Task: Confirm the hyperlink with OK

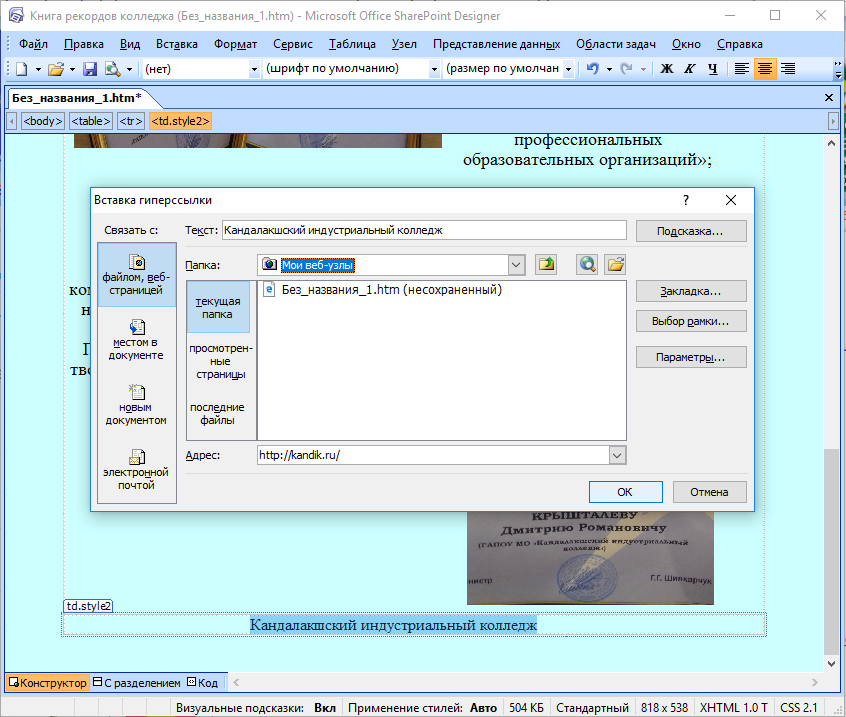Action: [625, 492]
